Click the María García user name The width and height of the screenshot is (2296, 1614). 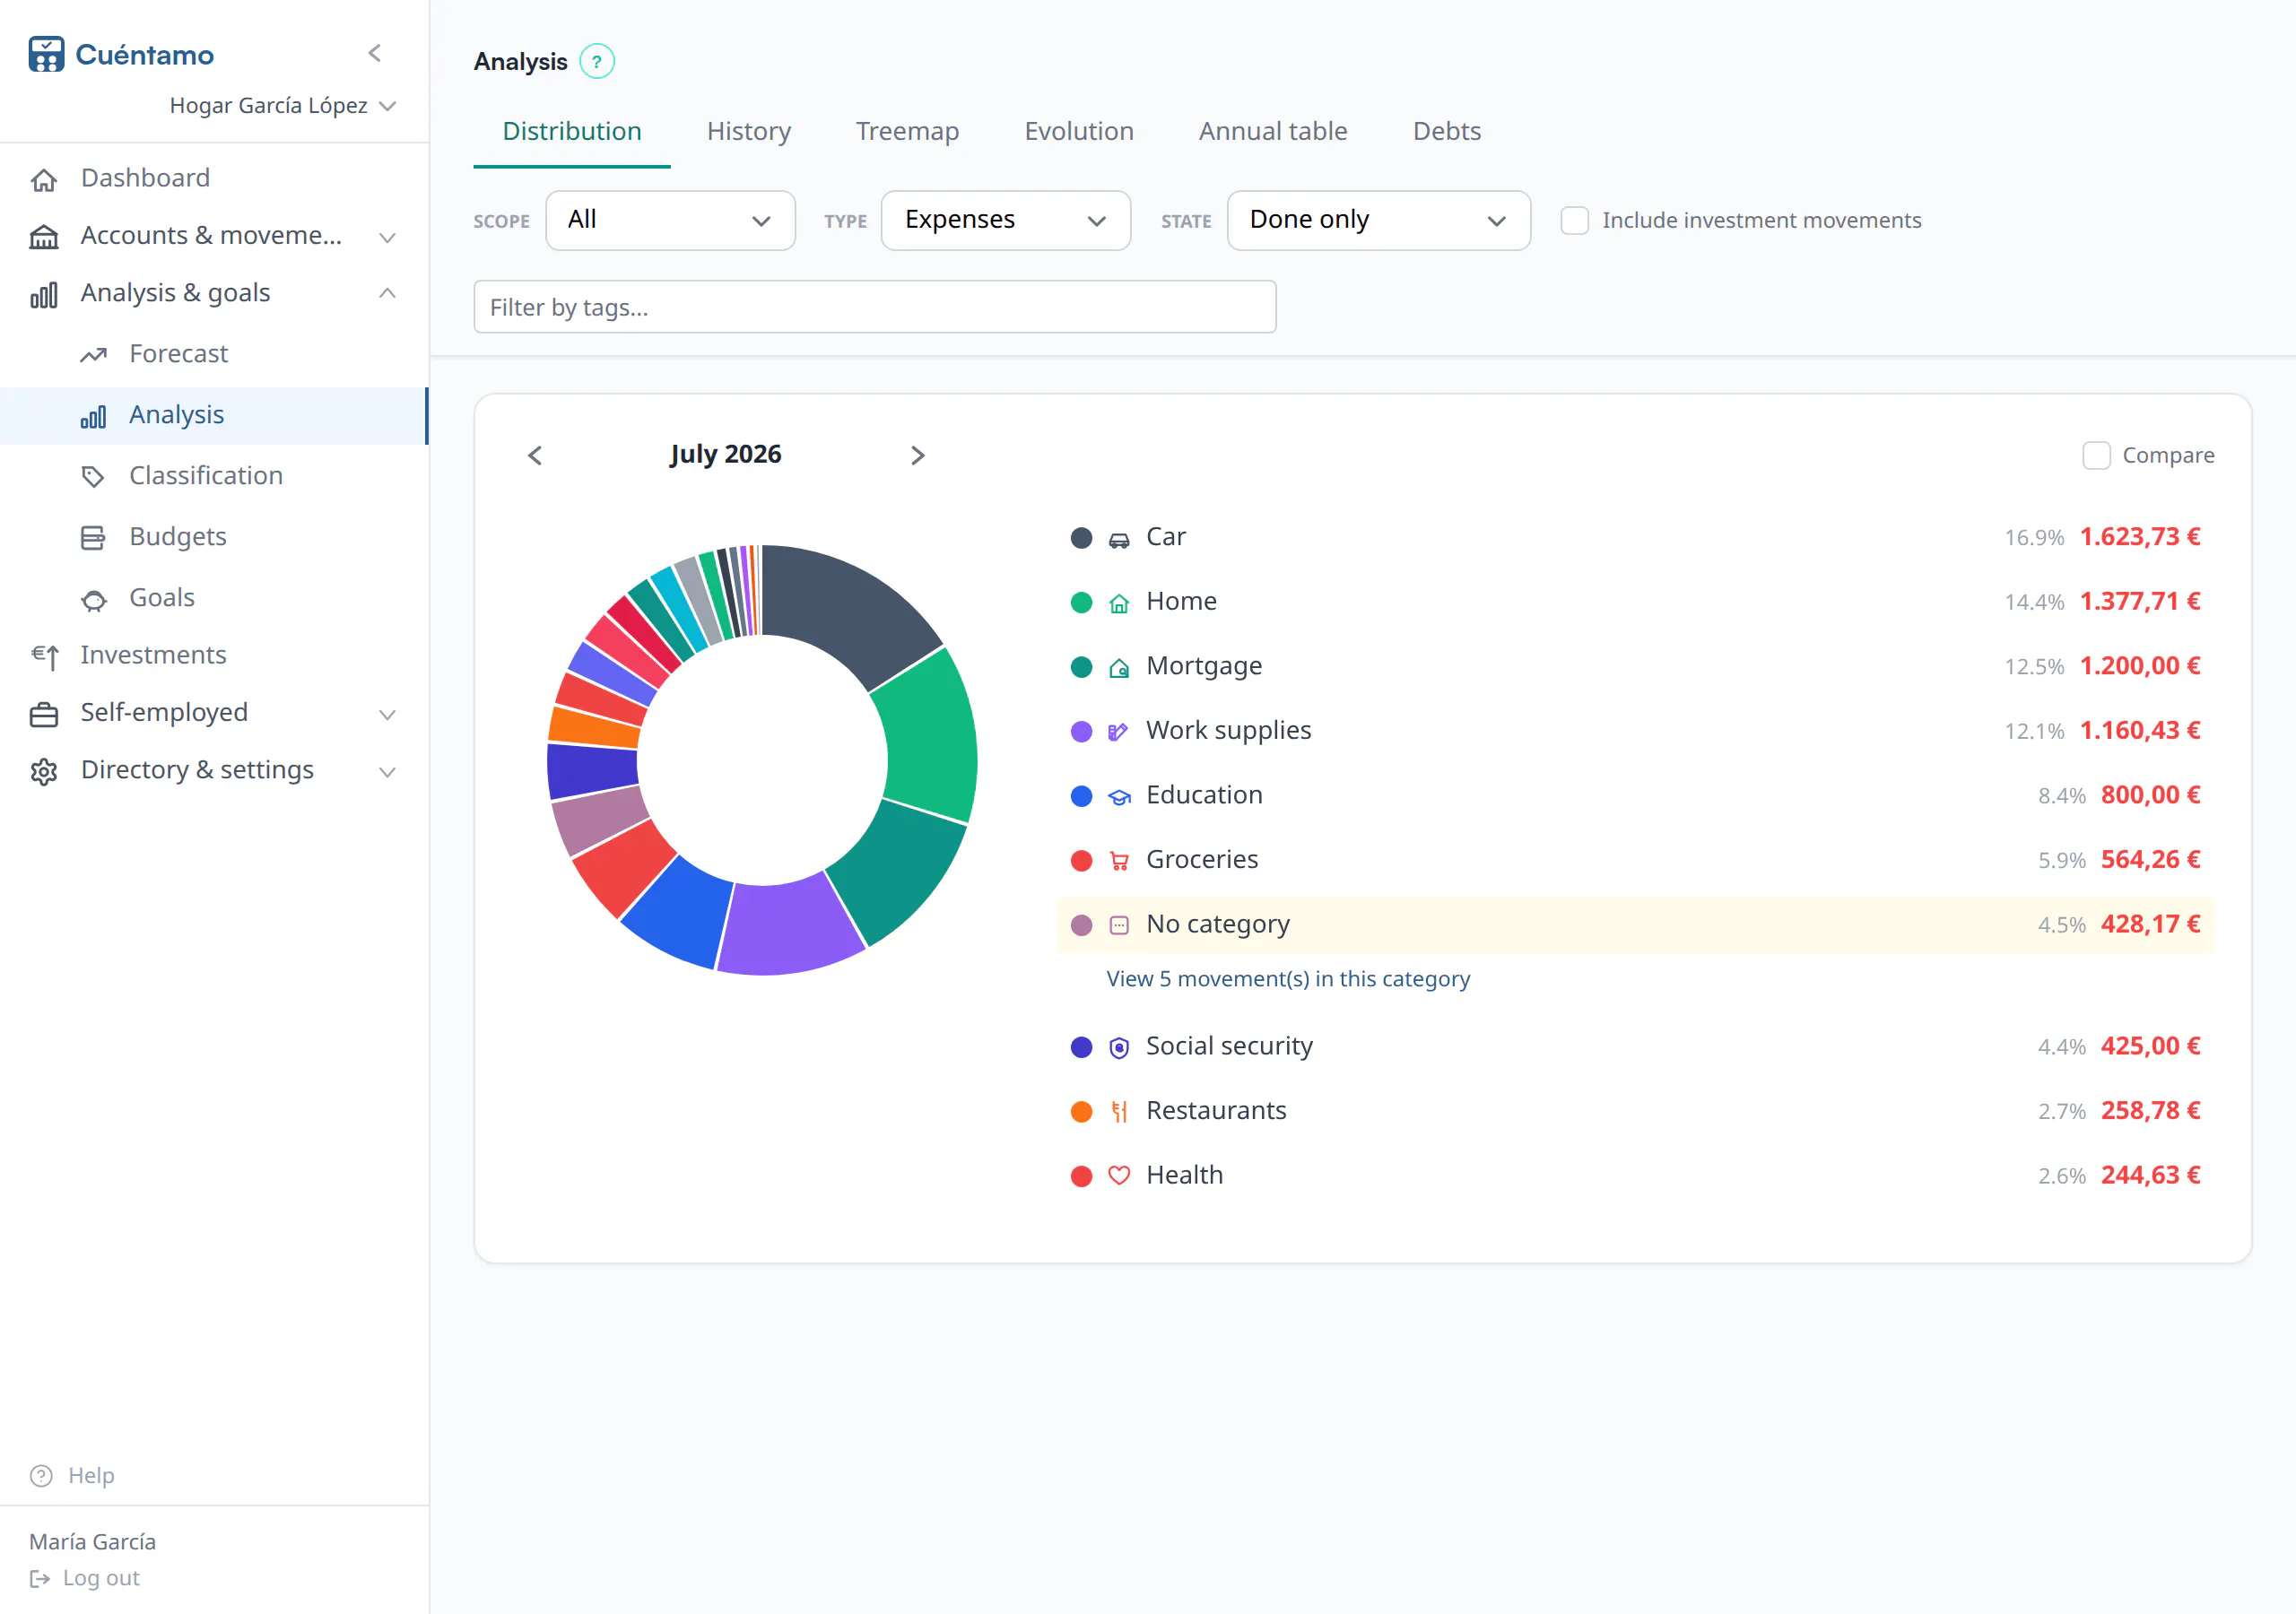[92, 1541]
